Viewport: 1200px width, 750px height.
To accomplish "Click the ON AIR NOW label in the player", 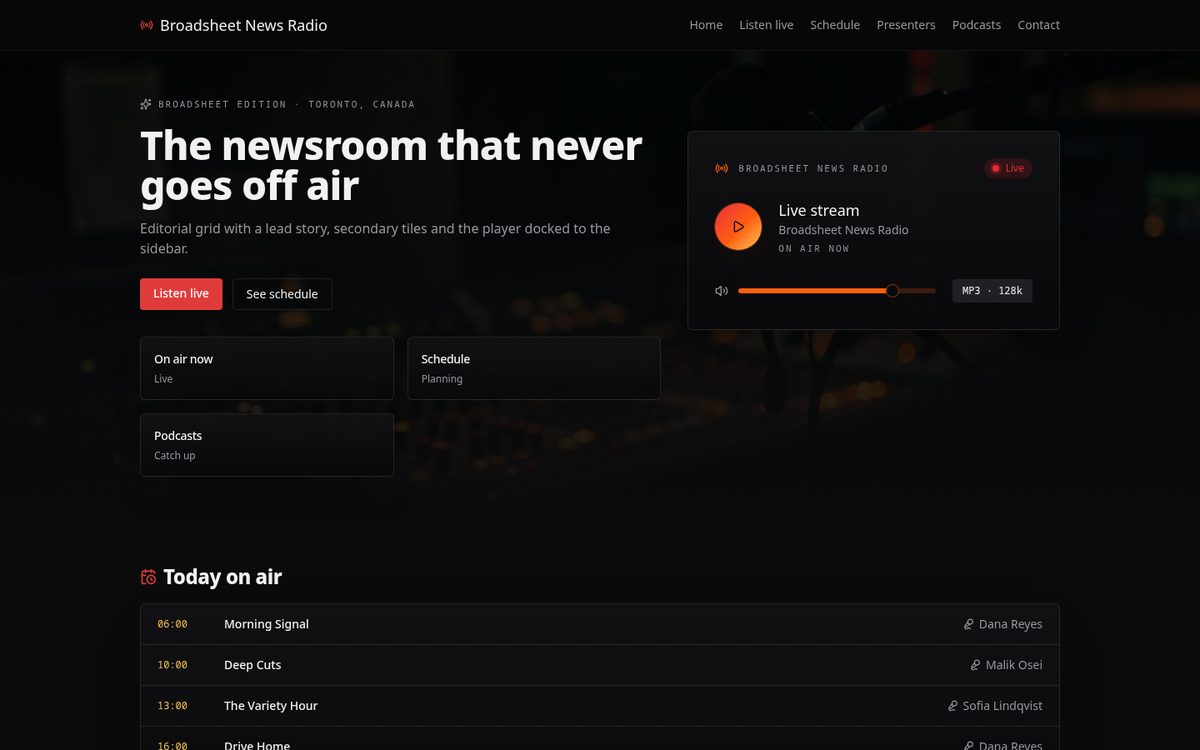I will click(814, 249).
